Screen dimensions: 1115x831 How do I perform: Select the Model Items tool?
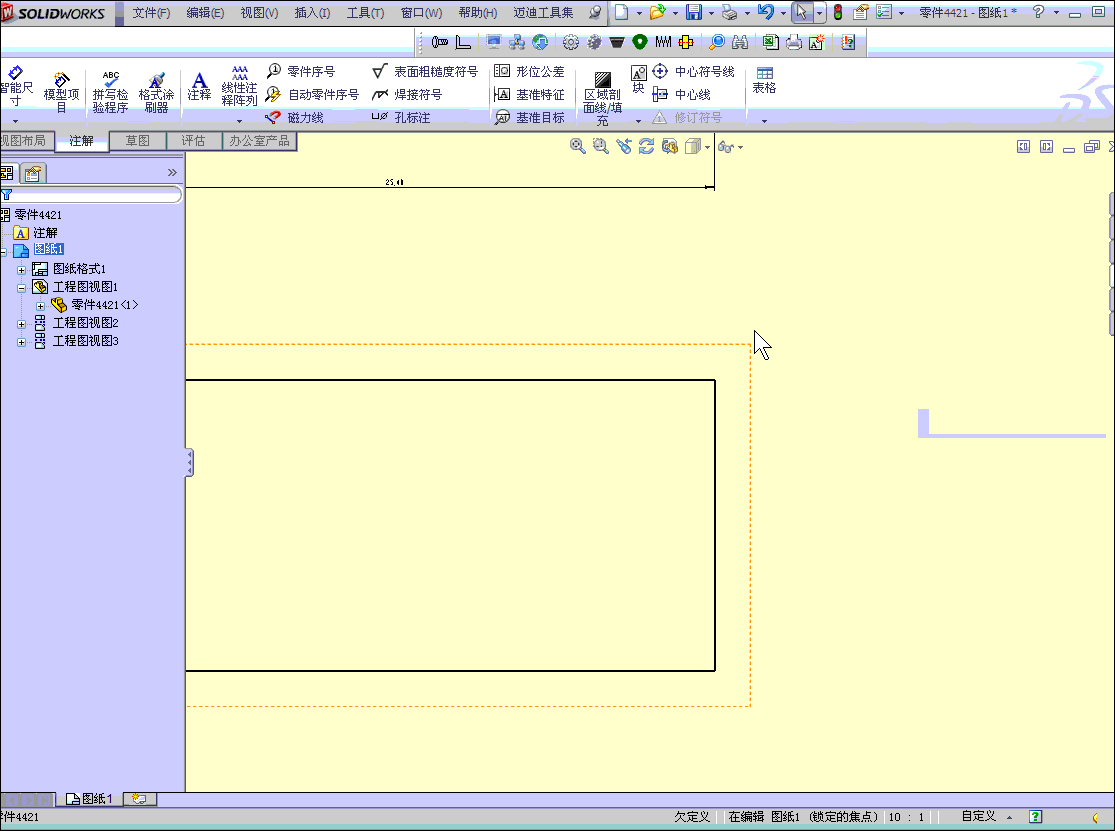coord(61,92)
